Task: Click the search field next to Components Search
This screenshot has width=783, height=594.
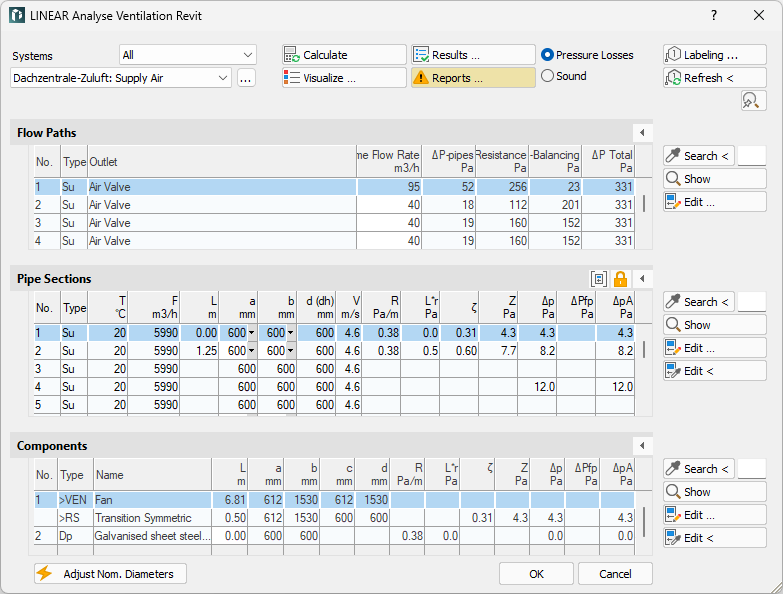Action: point(752,469)
